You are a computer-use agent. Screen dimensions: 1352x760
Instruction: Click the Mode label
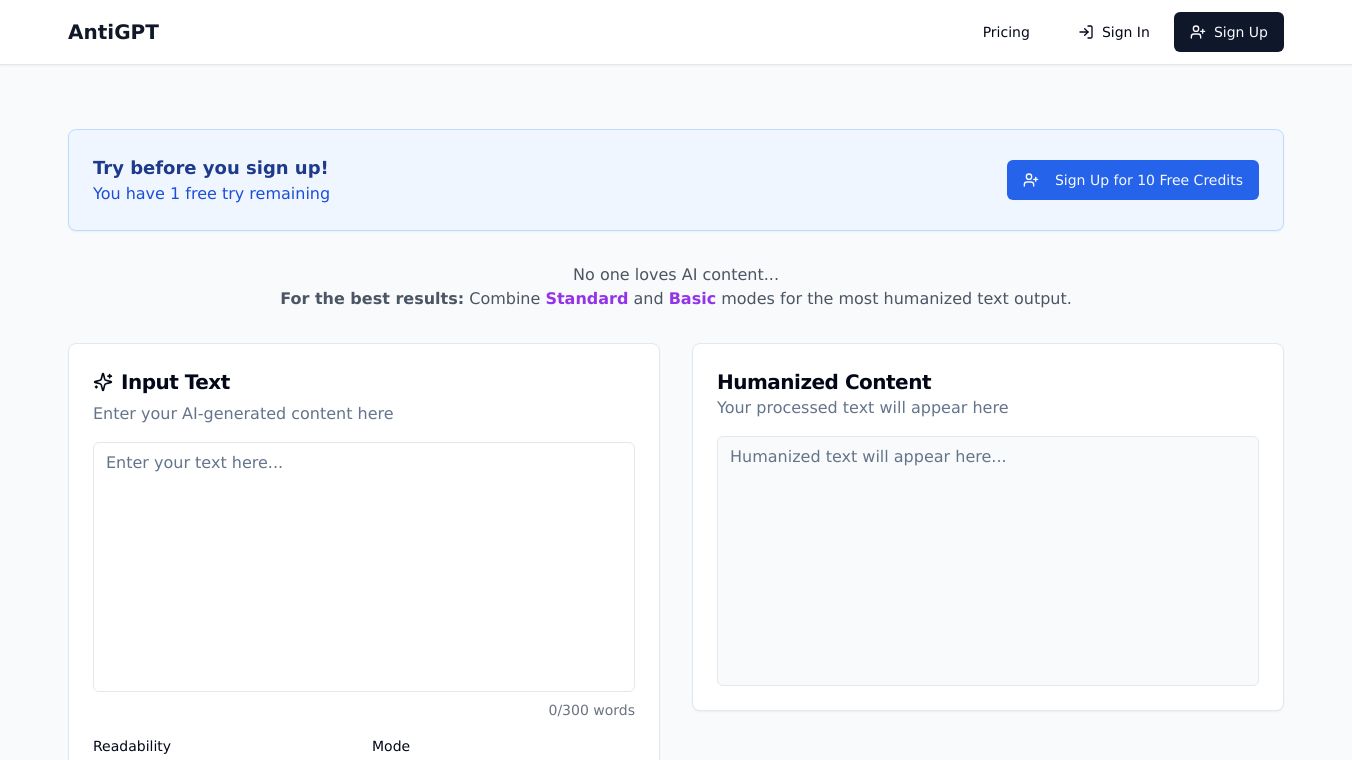click(391, 746)
